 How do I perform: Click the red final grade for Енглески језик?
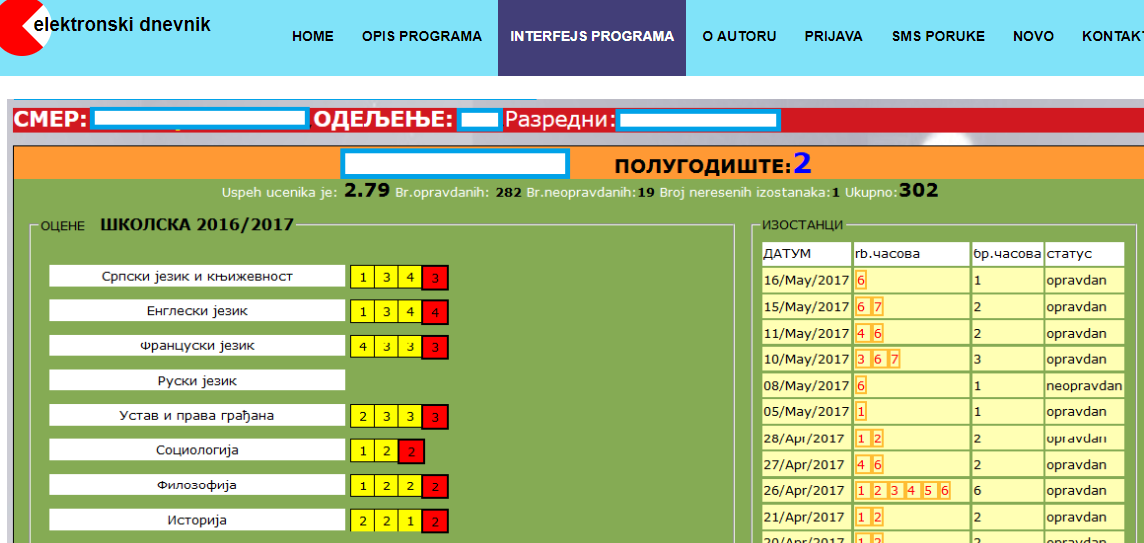[x=435, y=312]
